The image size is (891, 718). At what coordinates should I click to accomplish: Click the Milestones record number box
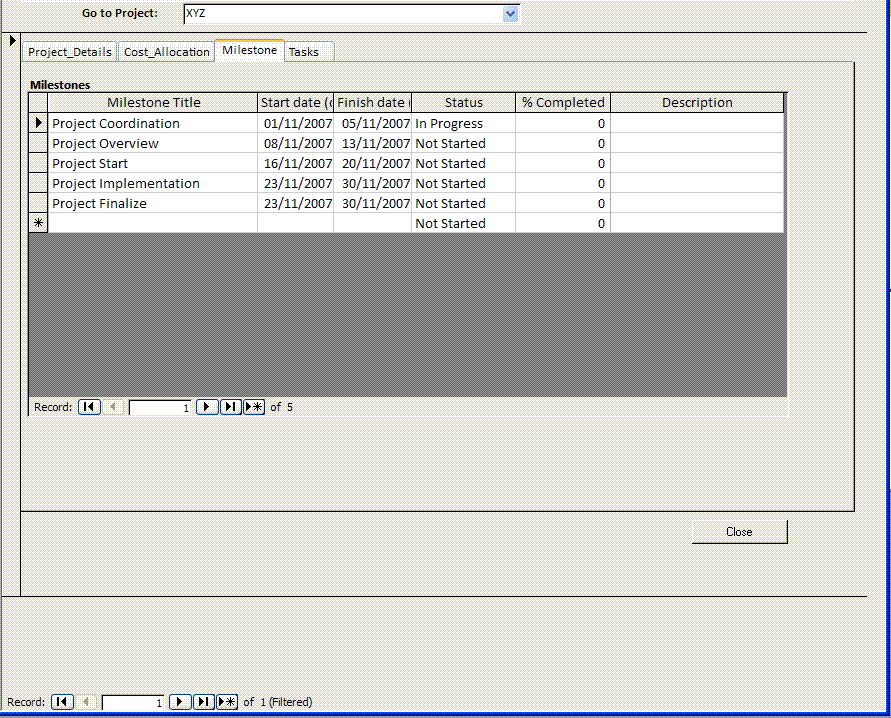pos(160,407)
